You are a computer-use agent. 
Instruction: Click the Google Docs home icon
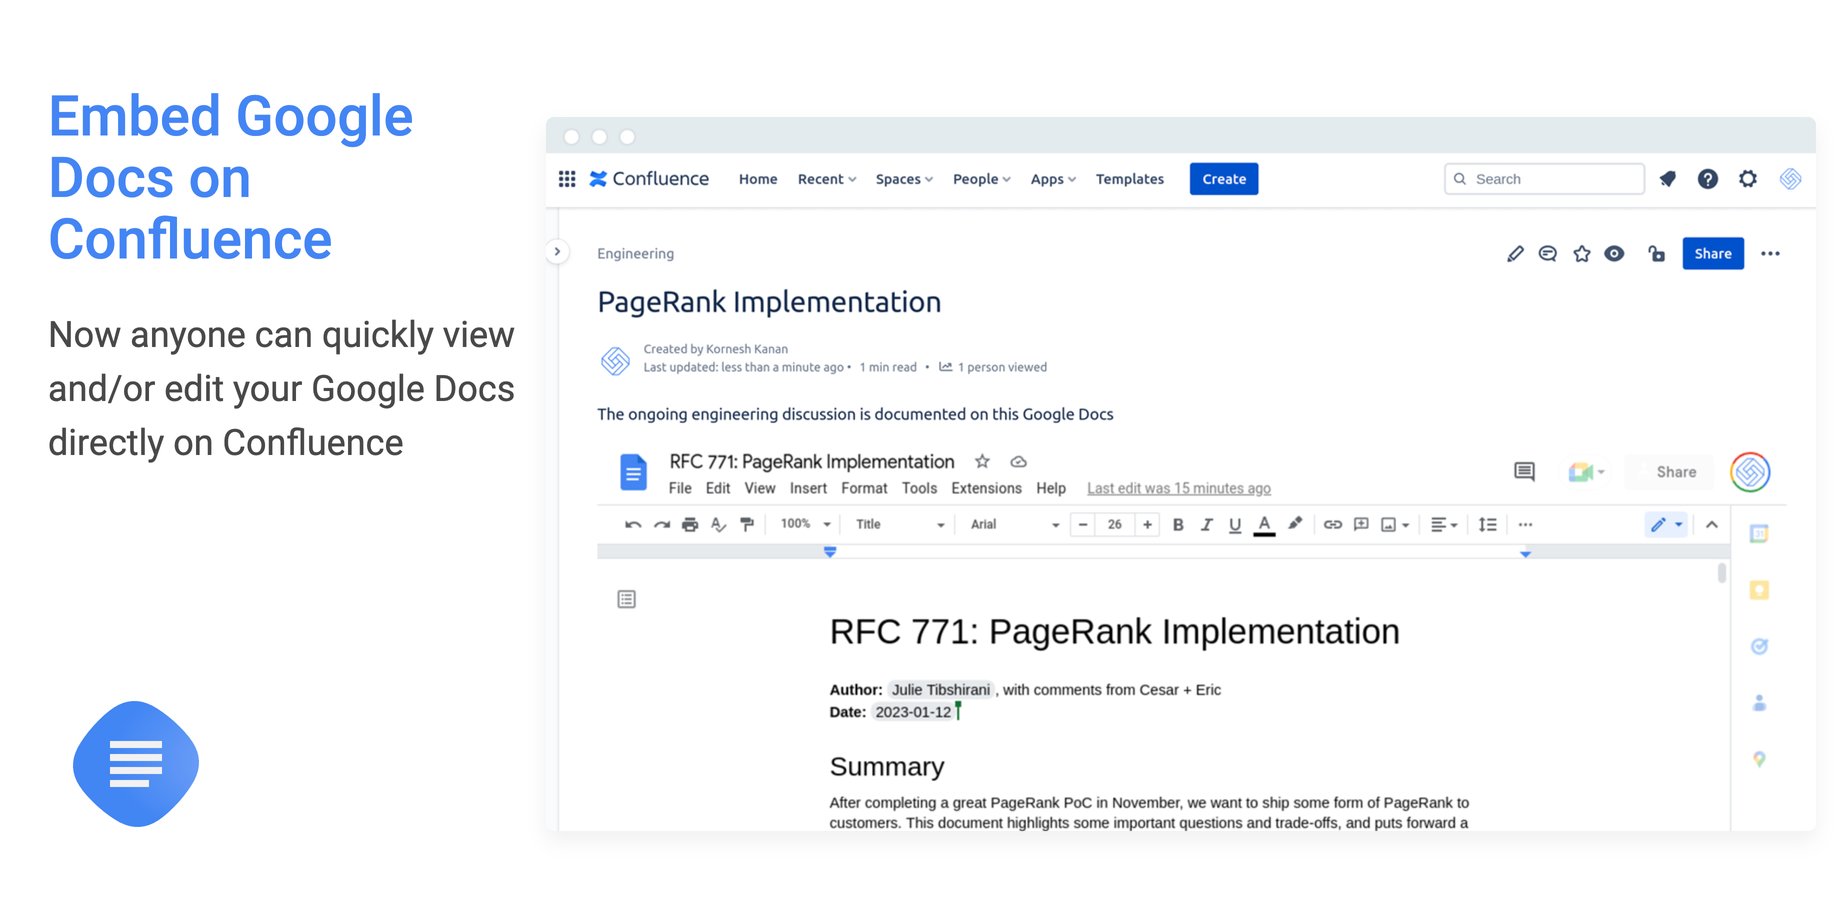[633, 472]
